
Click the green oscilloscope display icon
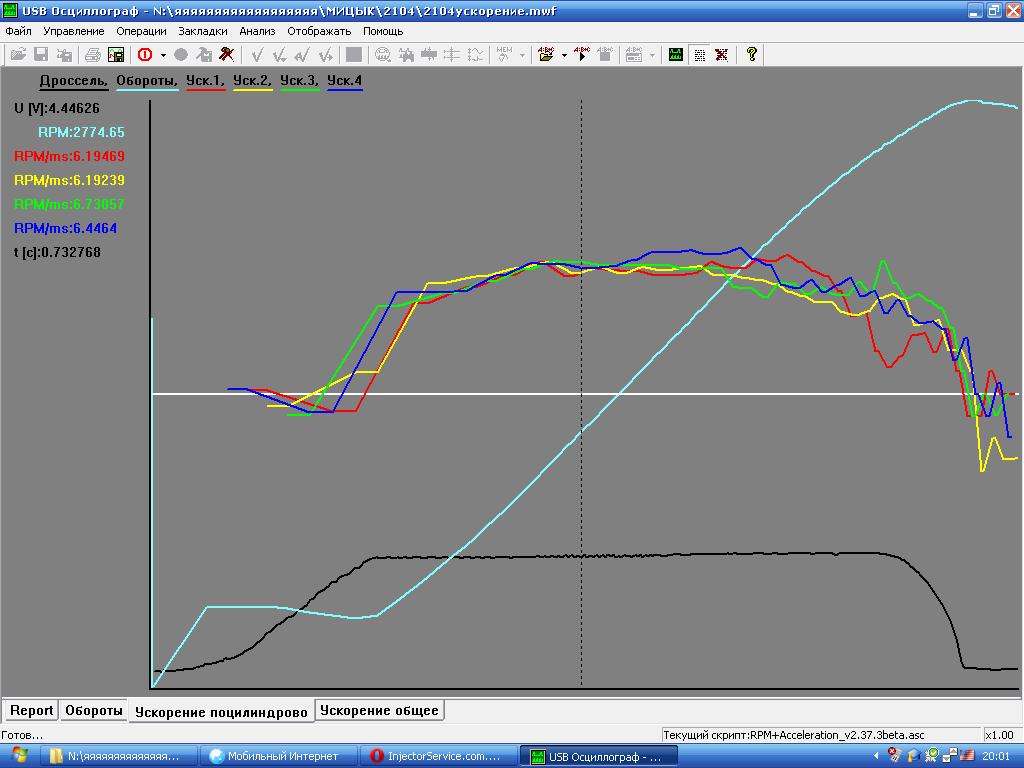click(676, 55)
